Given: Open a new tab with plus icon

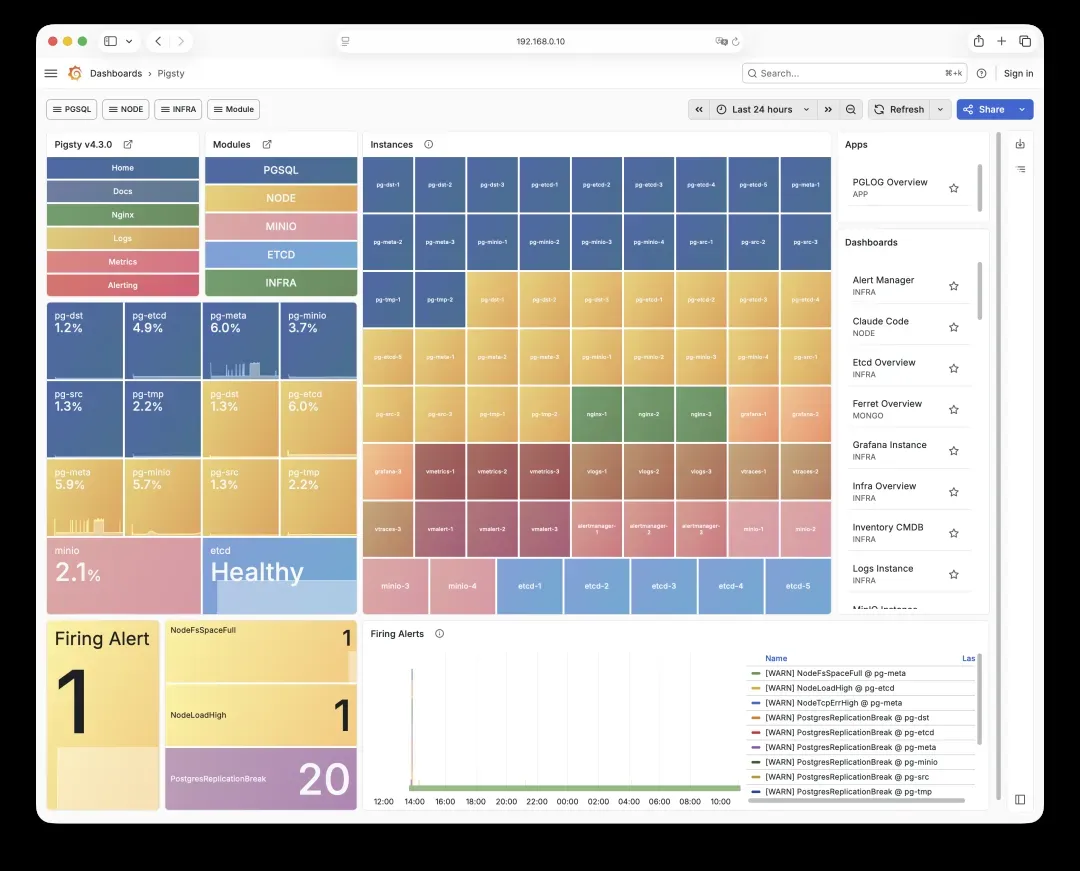Looking at the screenshot, I should 1001,41.
